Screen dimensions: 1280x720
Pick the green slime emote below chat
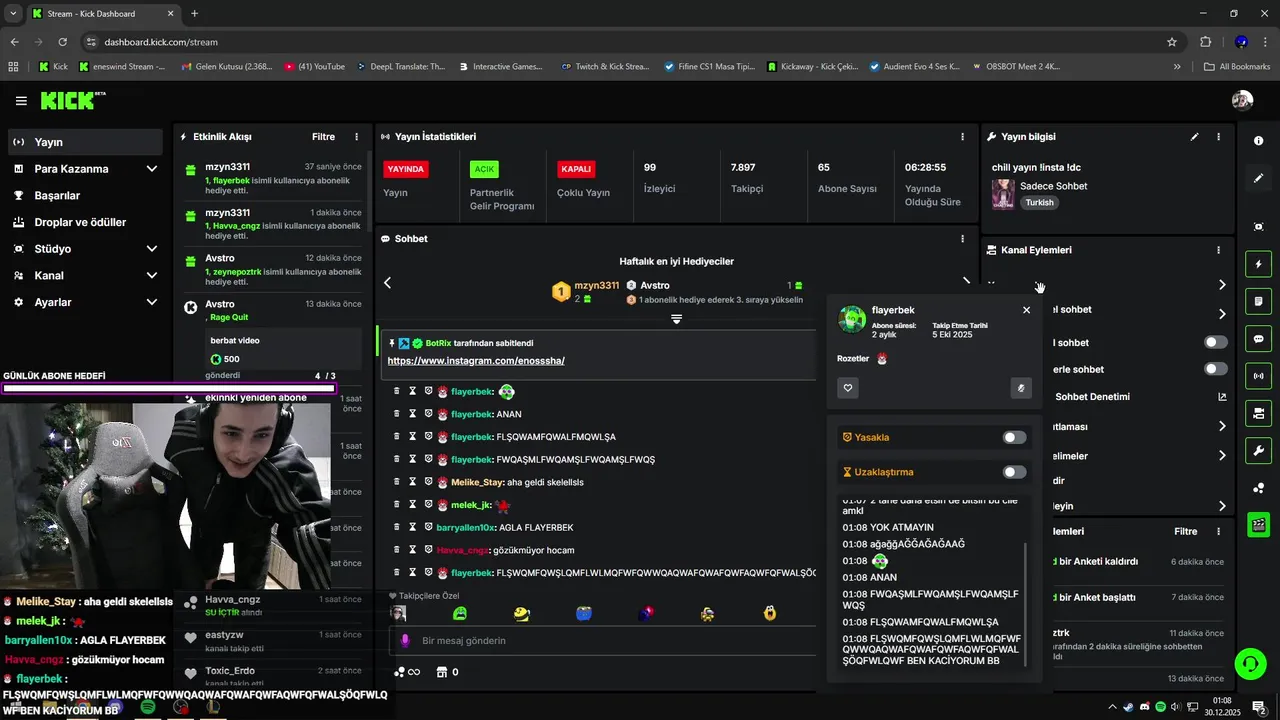[x=460, y=613]
